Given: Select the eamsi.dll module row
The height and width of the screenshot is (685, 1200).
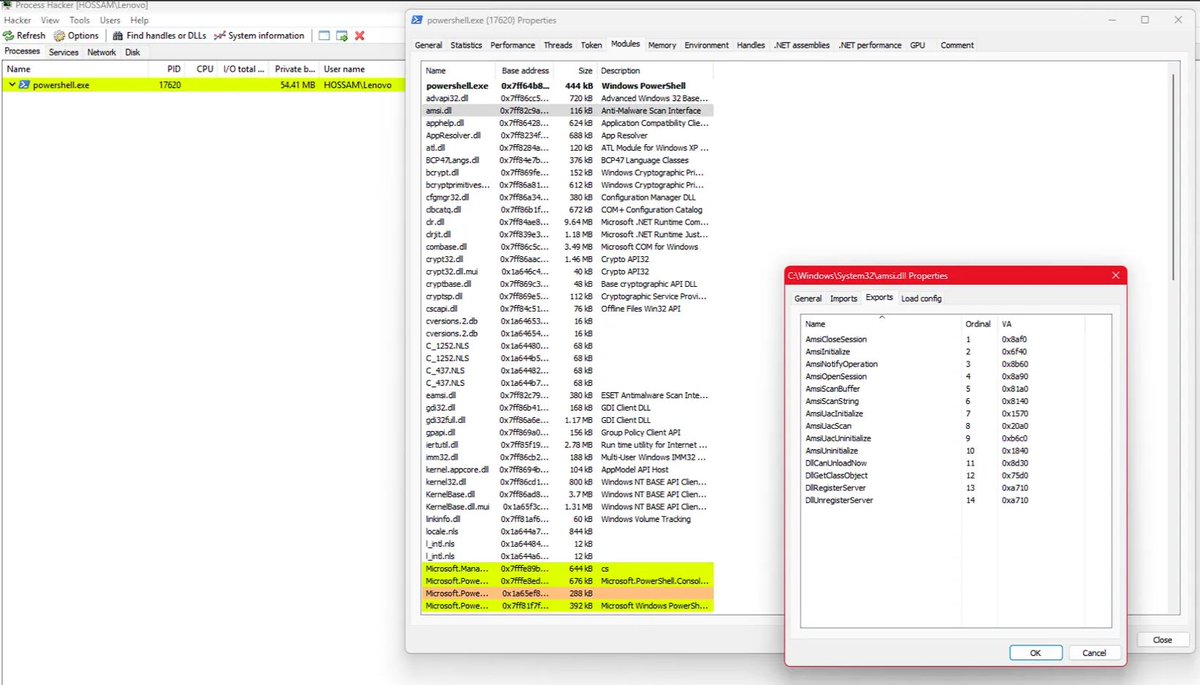Looking at the screenshot, I should point(567,395).
